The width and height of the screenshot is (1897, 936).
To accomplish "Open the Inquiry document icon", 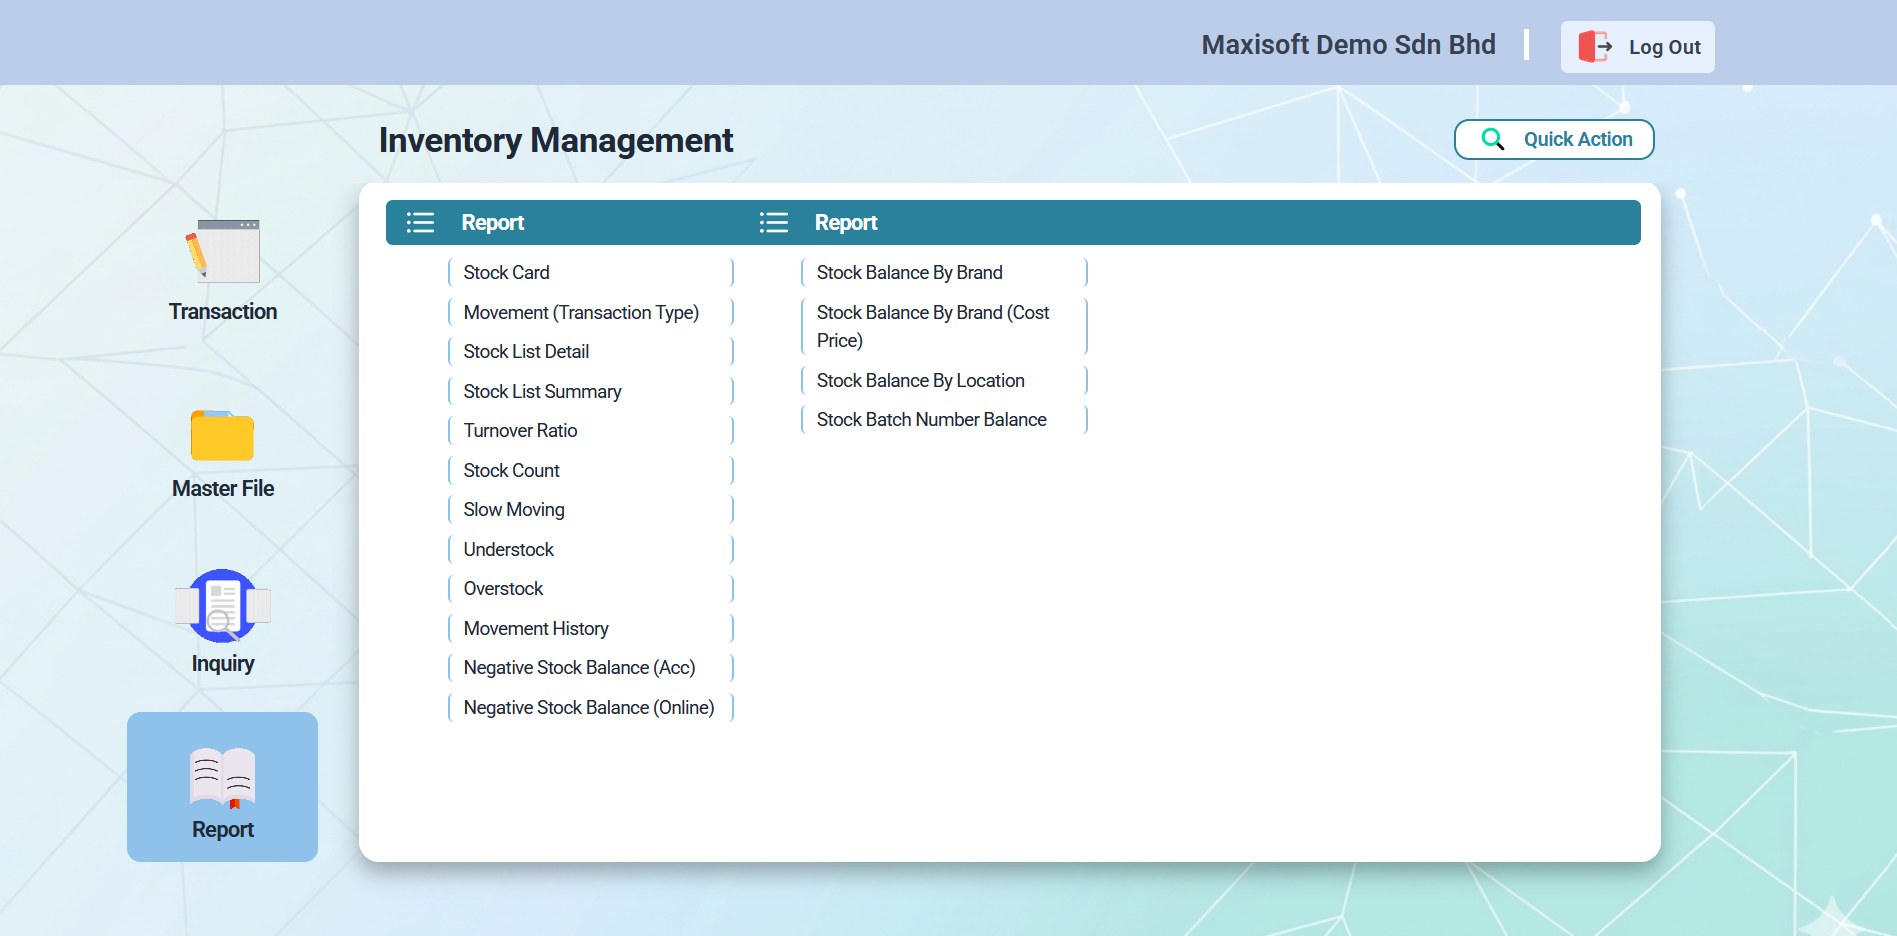I will (x=223, y=606).
